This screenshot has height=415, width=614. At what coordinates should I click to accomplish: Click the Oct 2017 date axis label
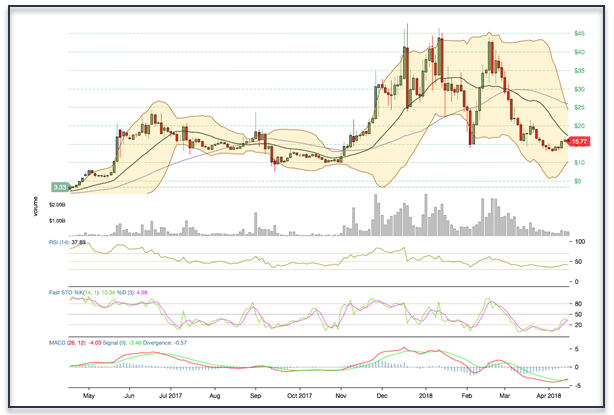point(300,396)
